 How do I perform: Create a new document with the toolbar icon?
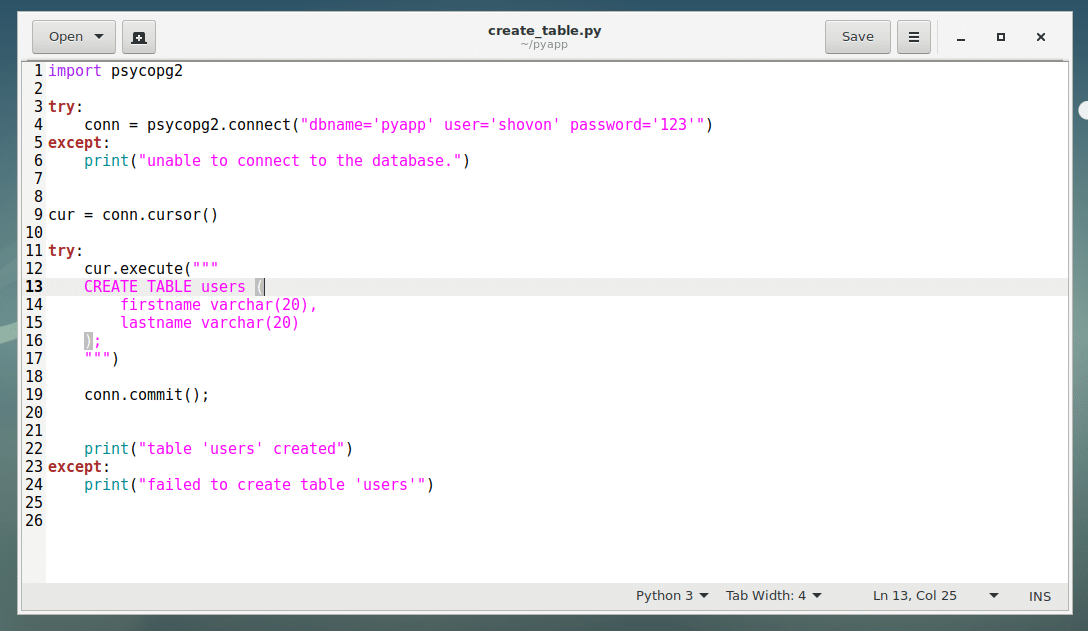[x=139, y=37]
